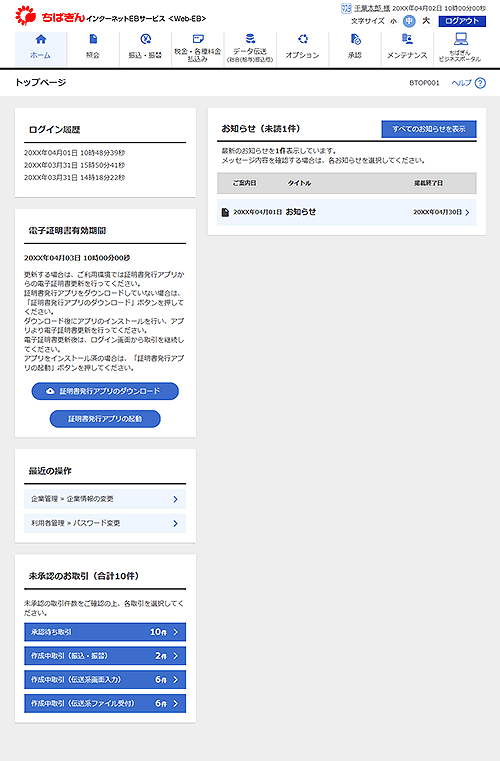Set font size to 大

(x=426, y=21)
